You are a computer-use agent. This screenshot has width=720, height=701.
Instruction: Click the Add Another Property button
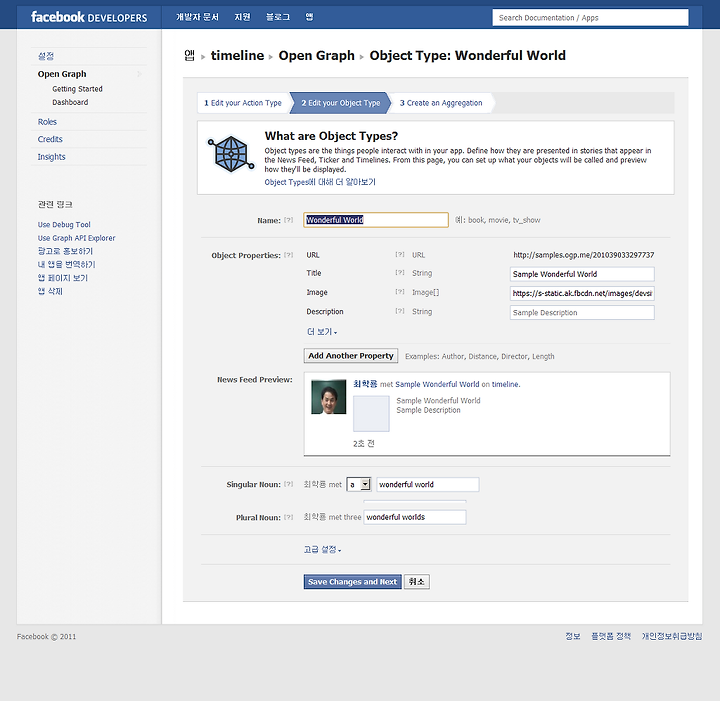[x=351, y=356]
